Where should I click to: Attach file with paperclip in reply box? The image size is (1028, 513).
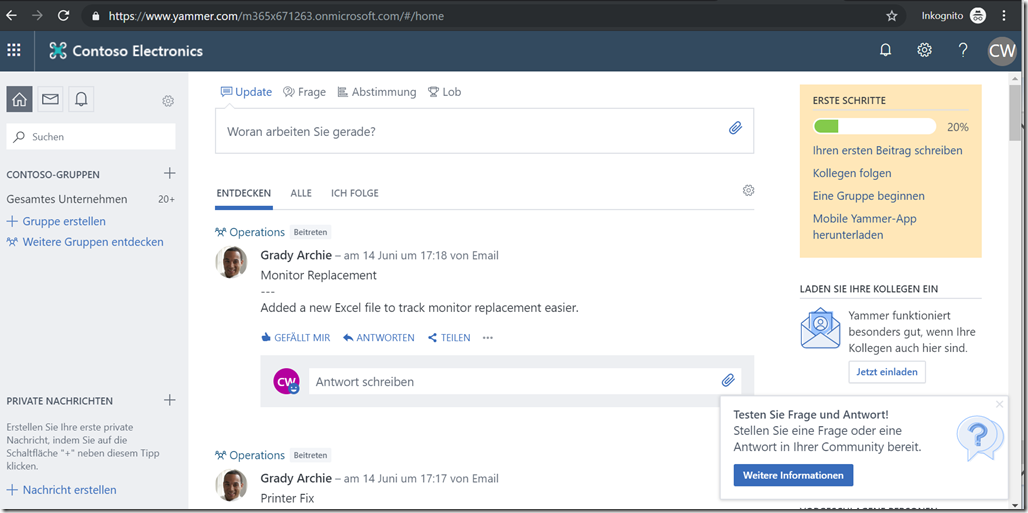728,380
